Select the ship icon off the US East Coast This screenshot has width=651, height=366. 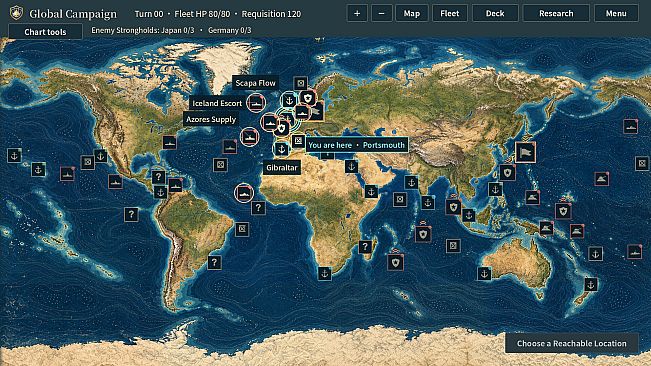point(169,142)
